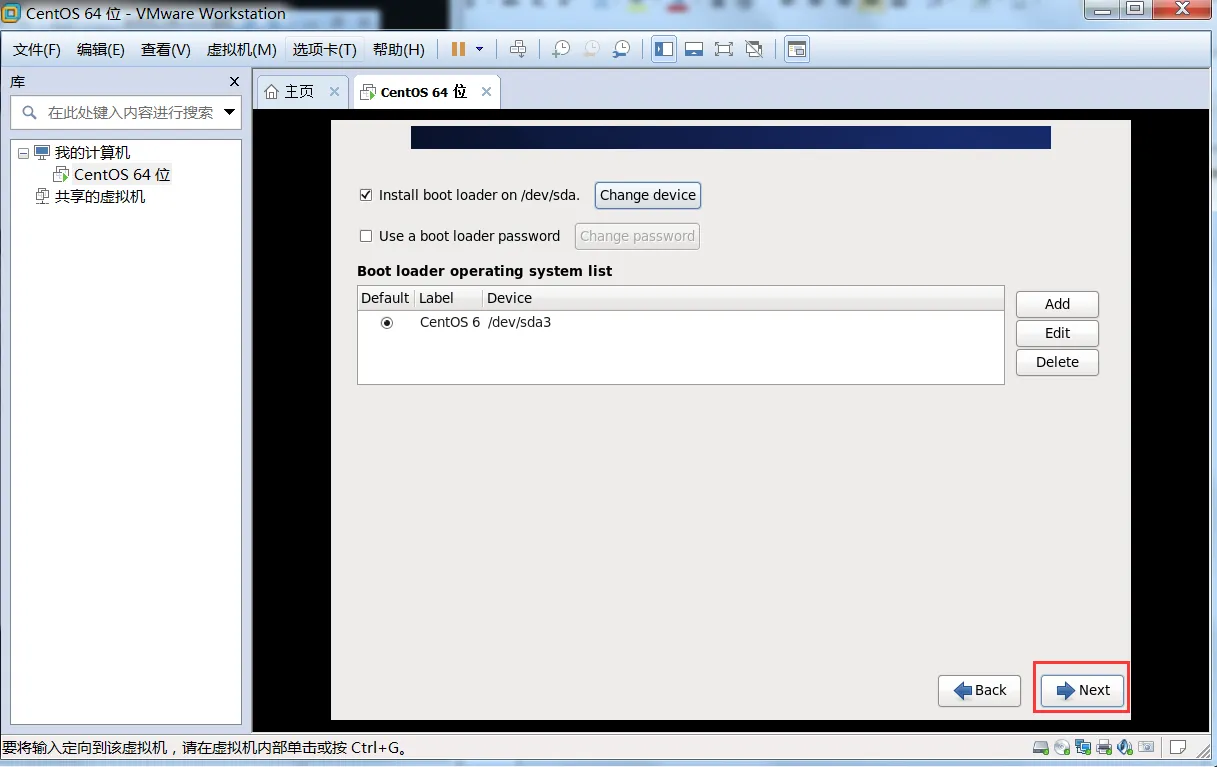
Task: Click the printer status icon
Action: pyautogui.click(x=1104, y=747)
